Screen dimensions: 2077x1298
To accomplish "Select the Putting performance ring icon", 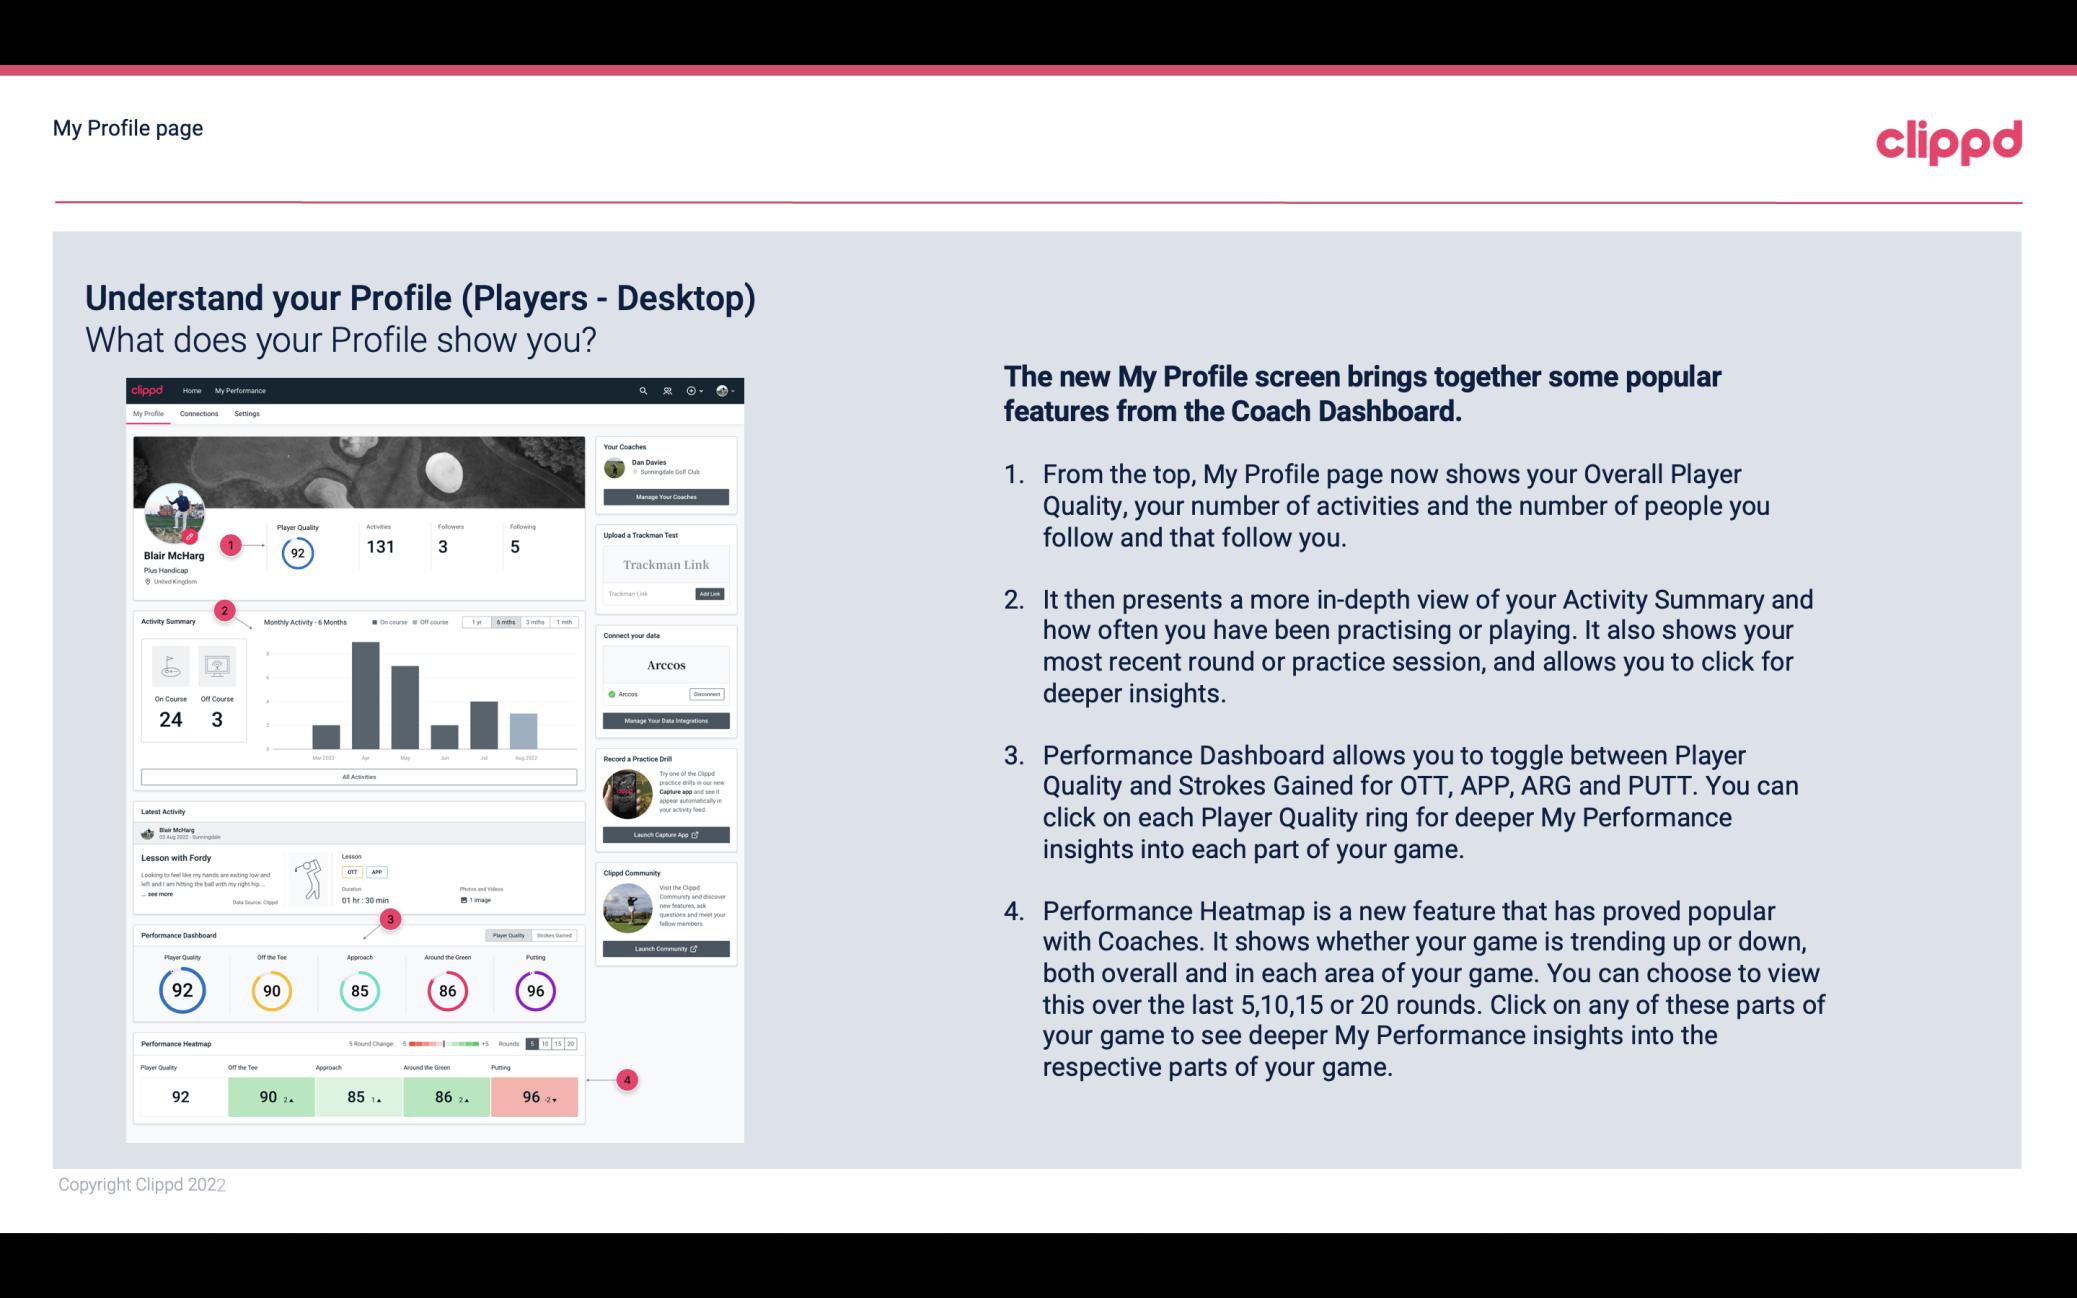I will tap(535, 990).
